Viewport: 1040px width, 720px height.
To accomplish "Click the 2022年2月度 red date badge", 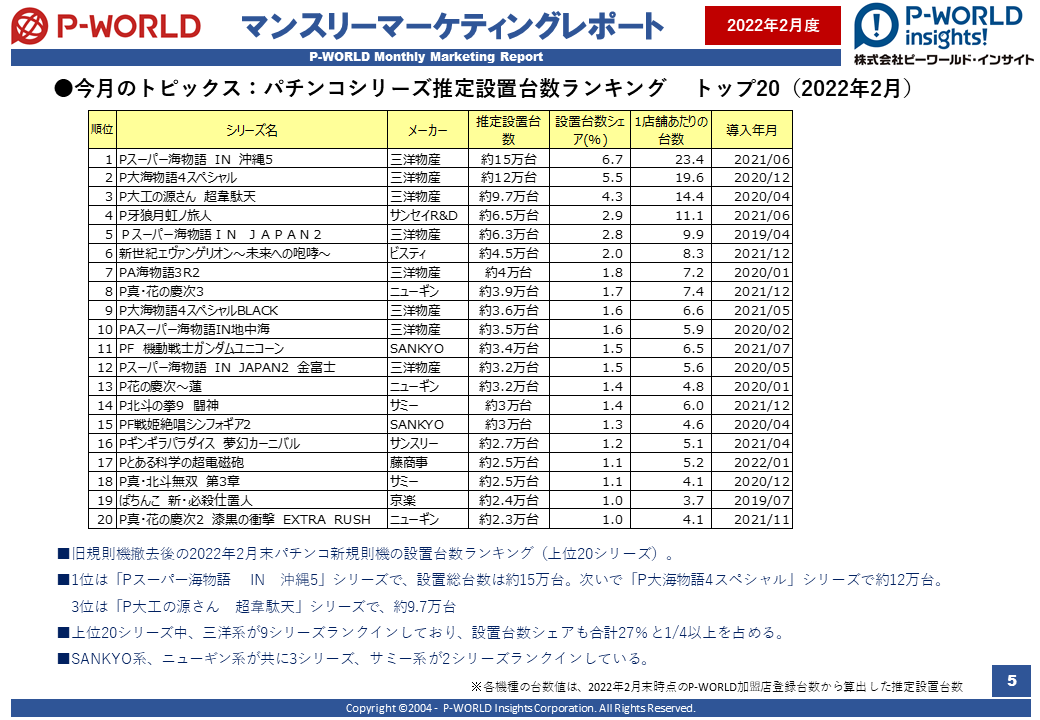I will (x=773, y=25).
